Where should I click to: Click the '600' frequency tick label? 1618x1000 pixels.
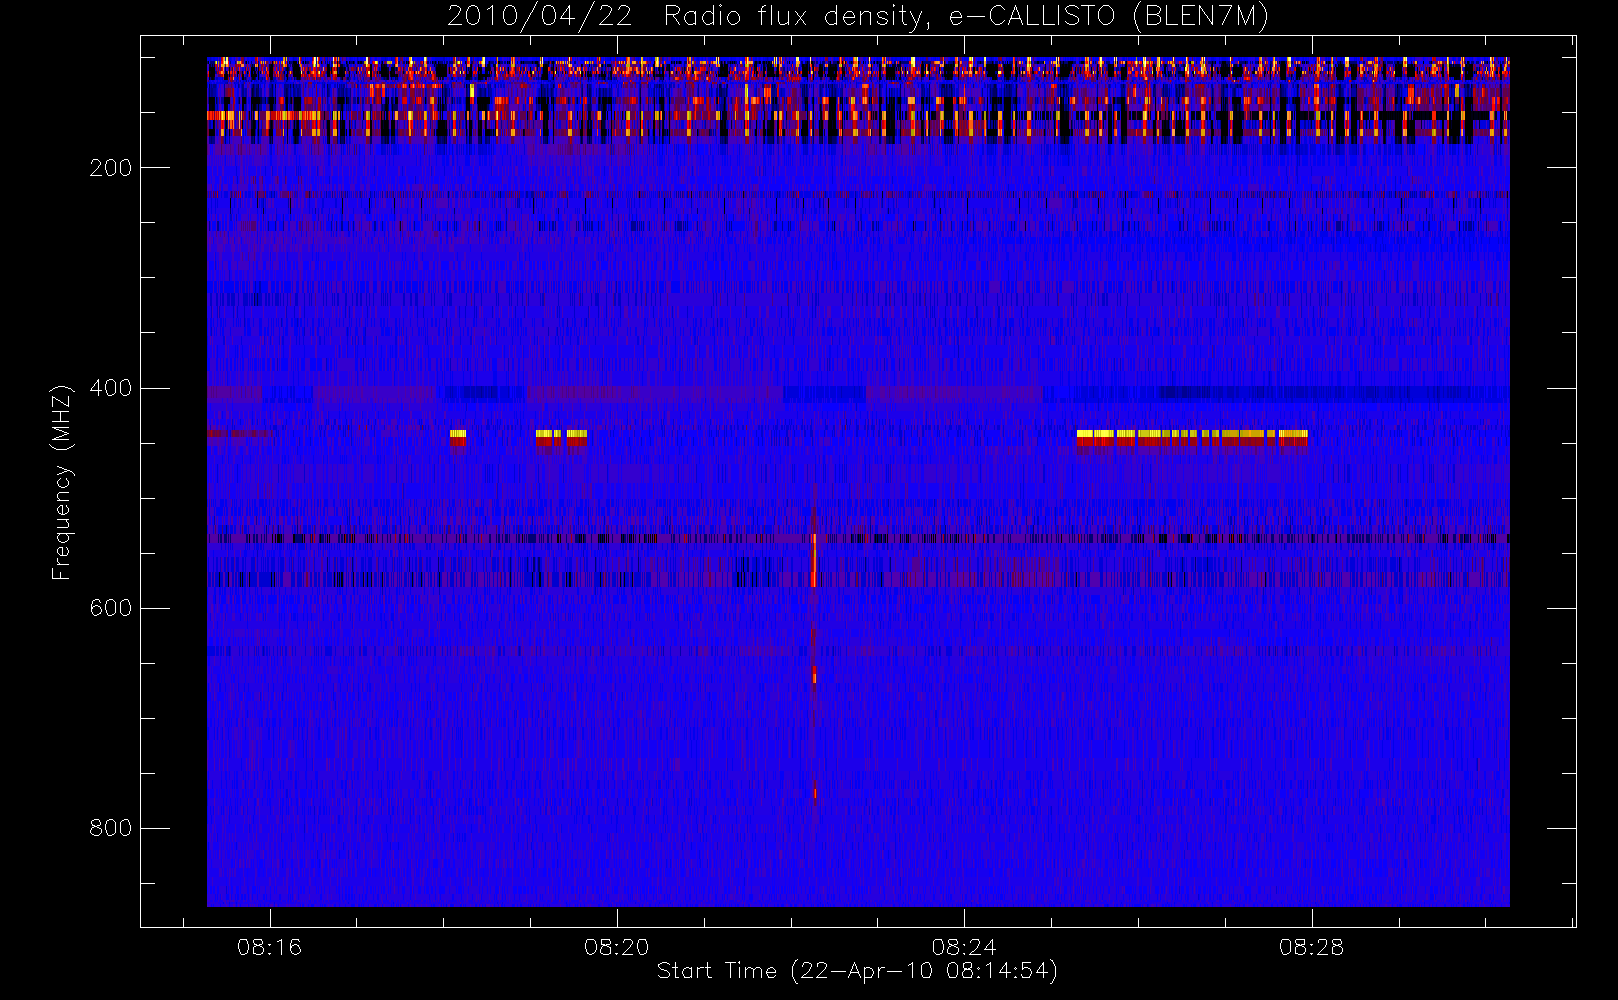click(x=111, y=608)
